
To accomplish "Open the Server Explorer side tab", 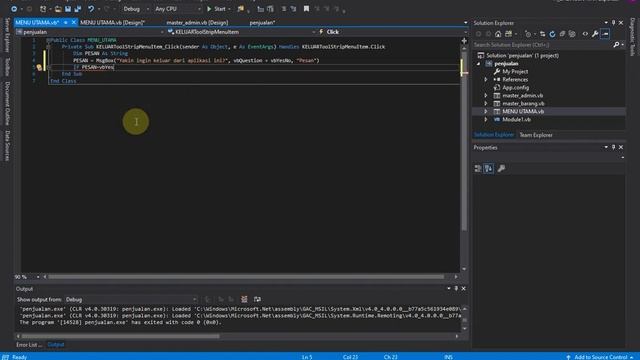I will point(7,35).
